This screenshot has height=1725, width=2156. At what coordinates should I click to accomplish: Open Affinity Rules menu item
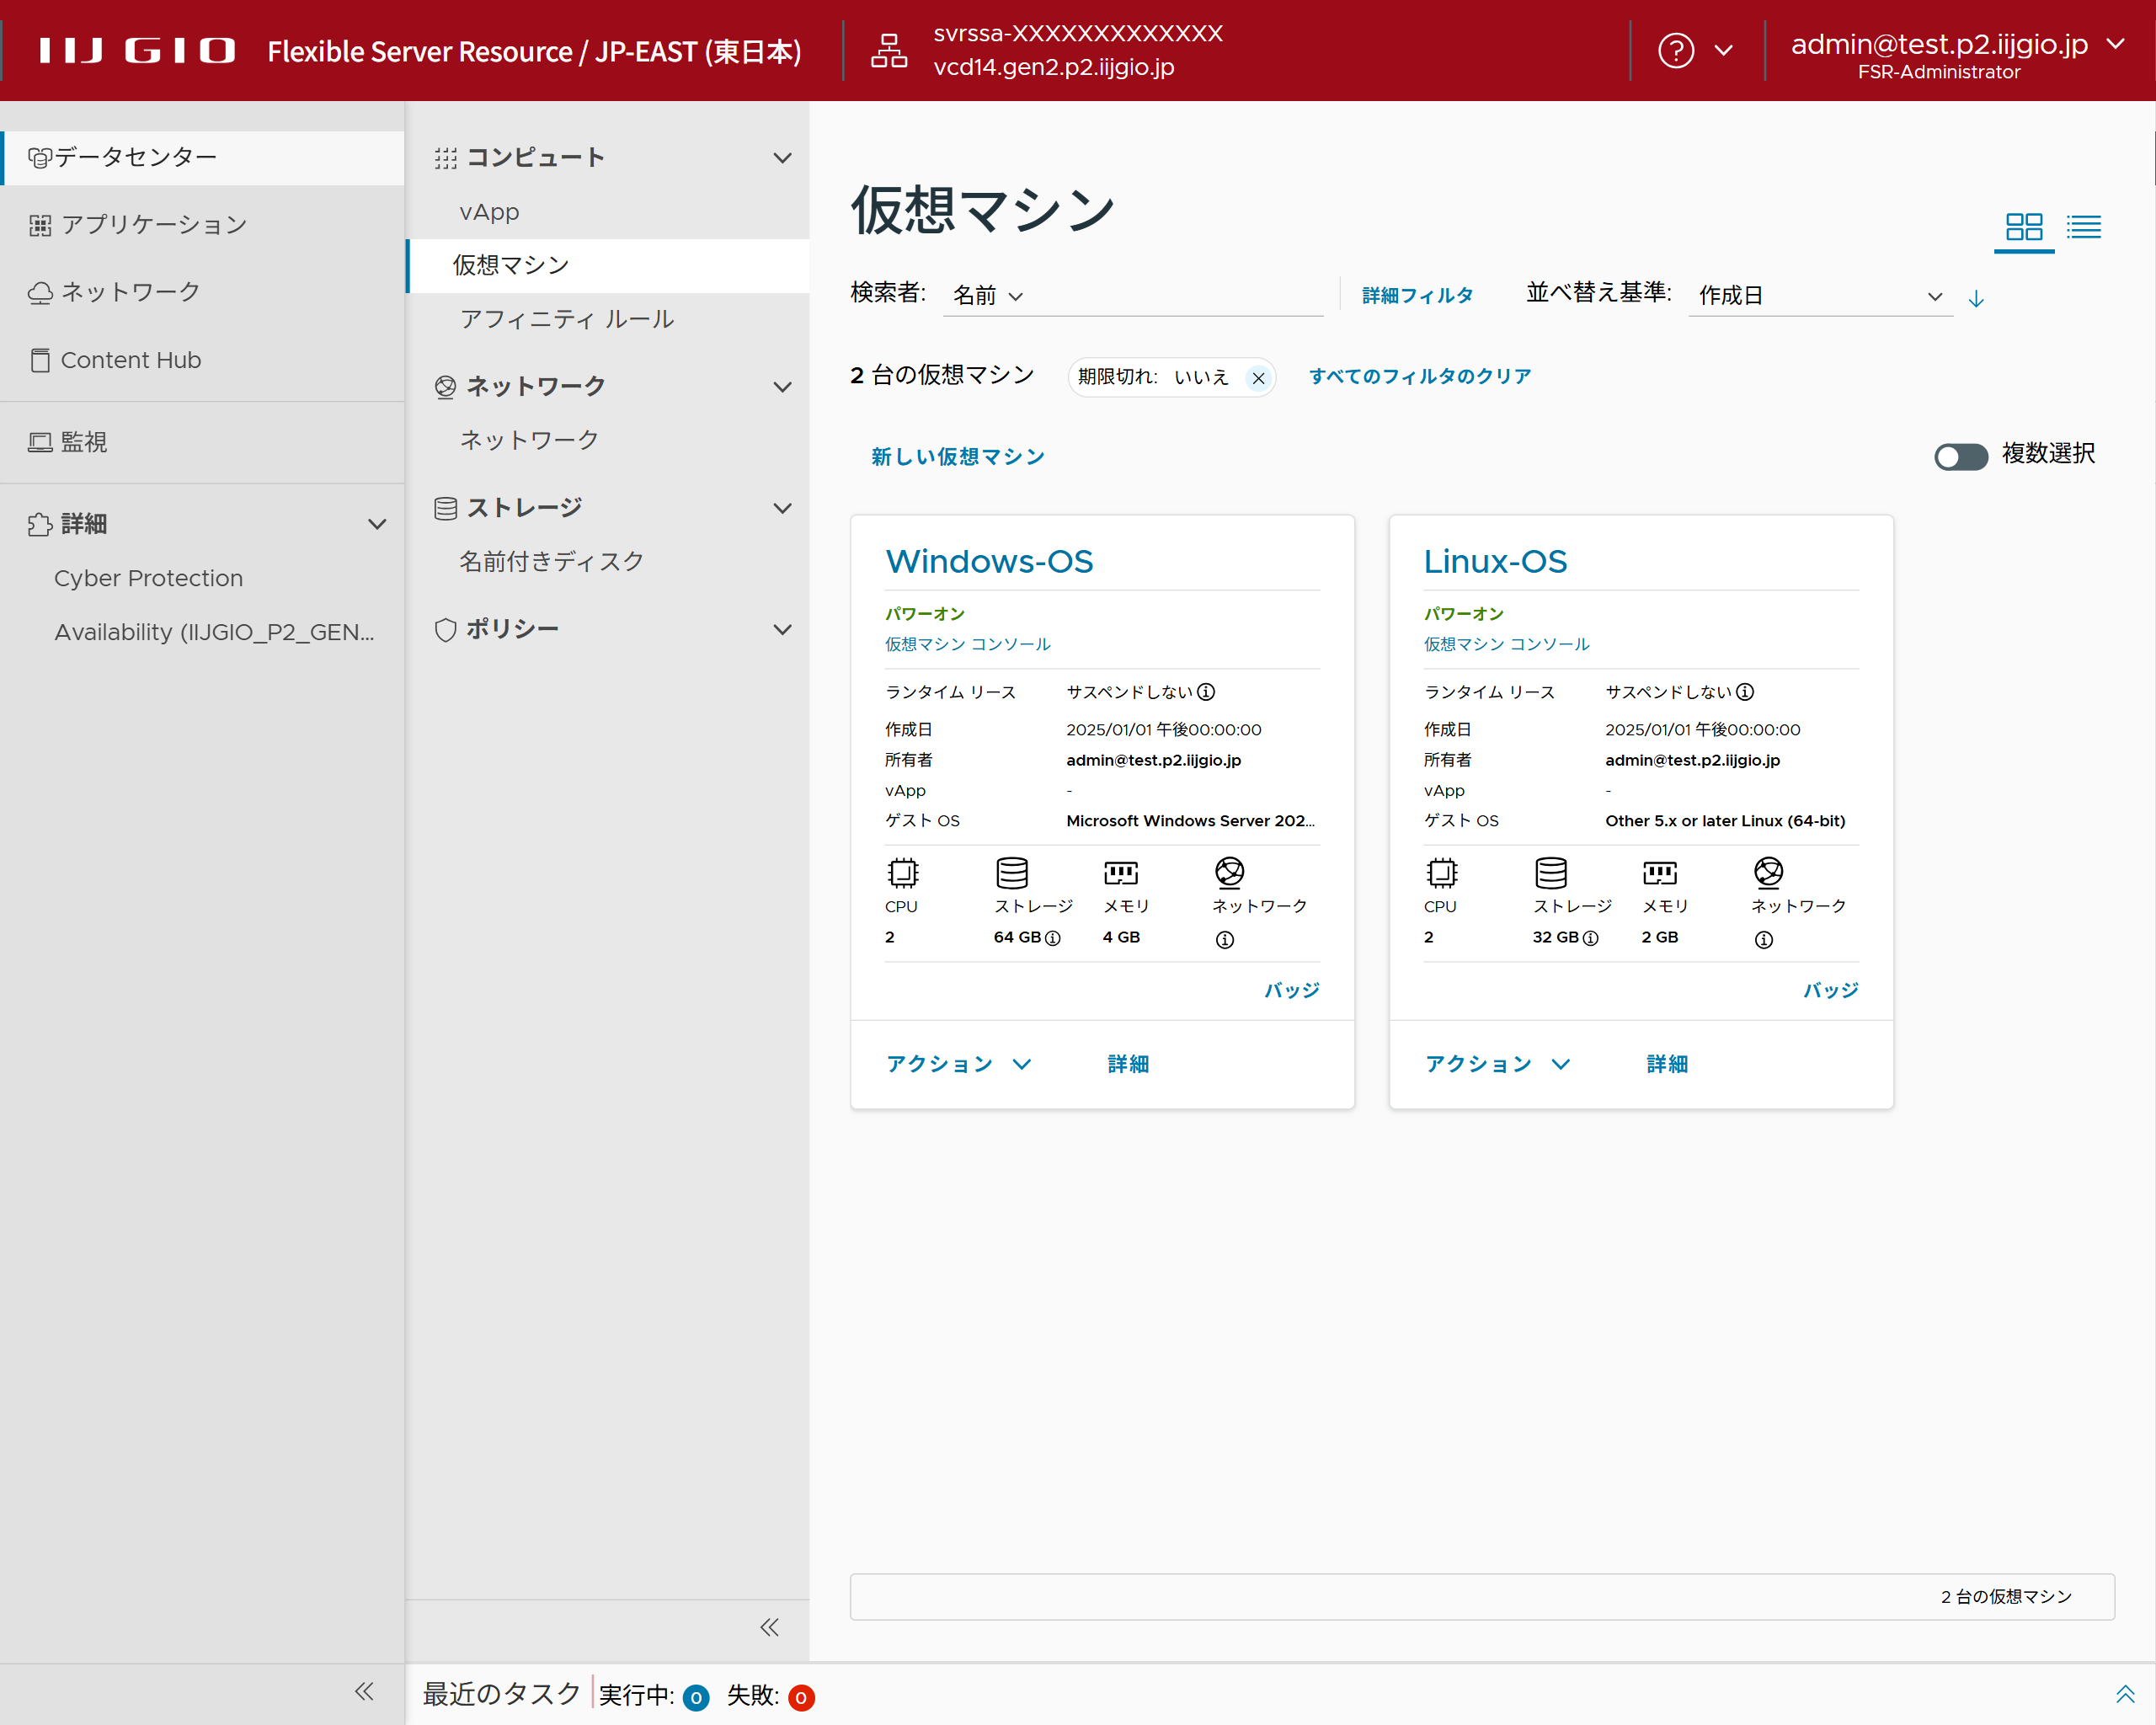point(566,319)
